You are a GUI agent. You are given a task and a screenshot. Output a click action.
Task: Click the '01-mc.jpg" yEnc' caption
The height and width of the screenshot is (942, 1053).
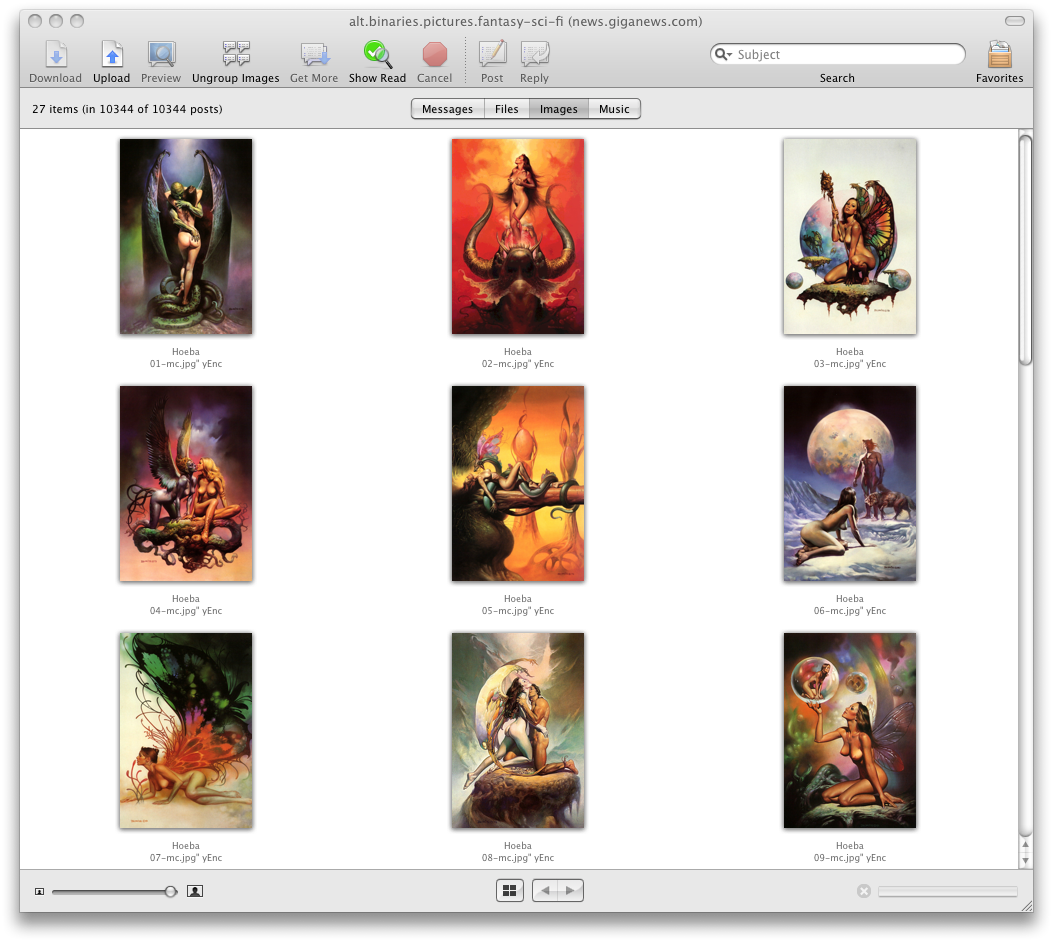186,364
